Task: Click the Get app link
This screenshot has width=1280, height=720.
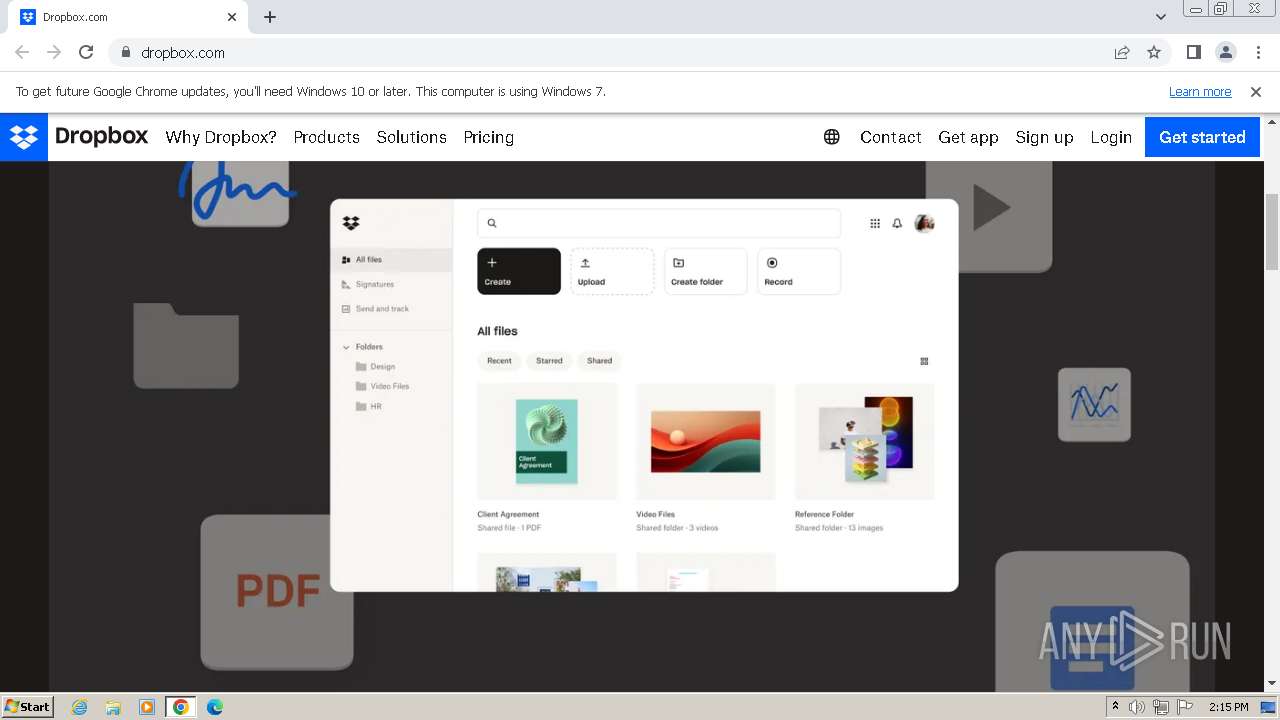Action: point(968,137)
